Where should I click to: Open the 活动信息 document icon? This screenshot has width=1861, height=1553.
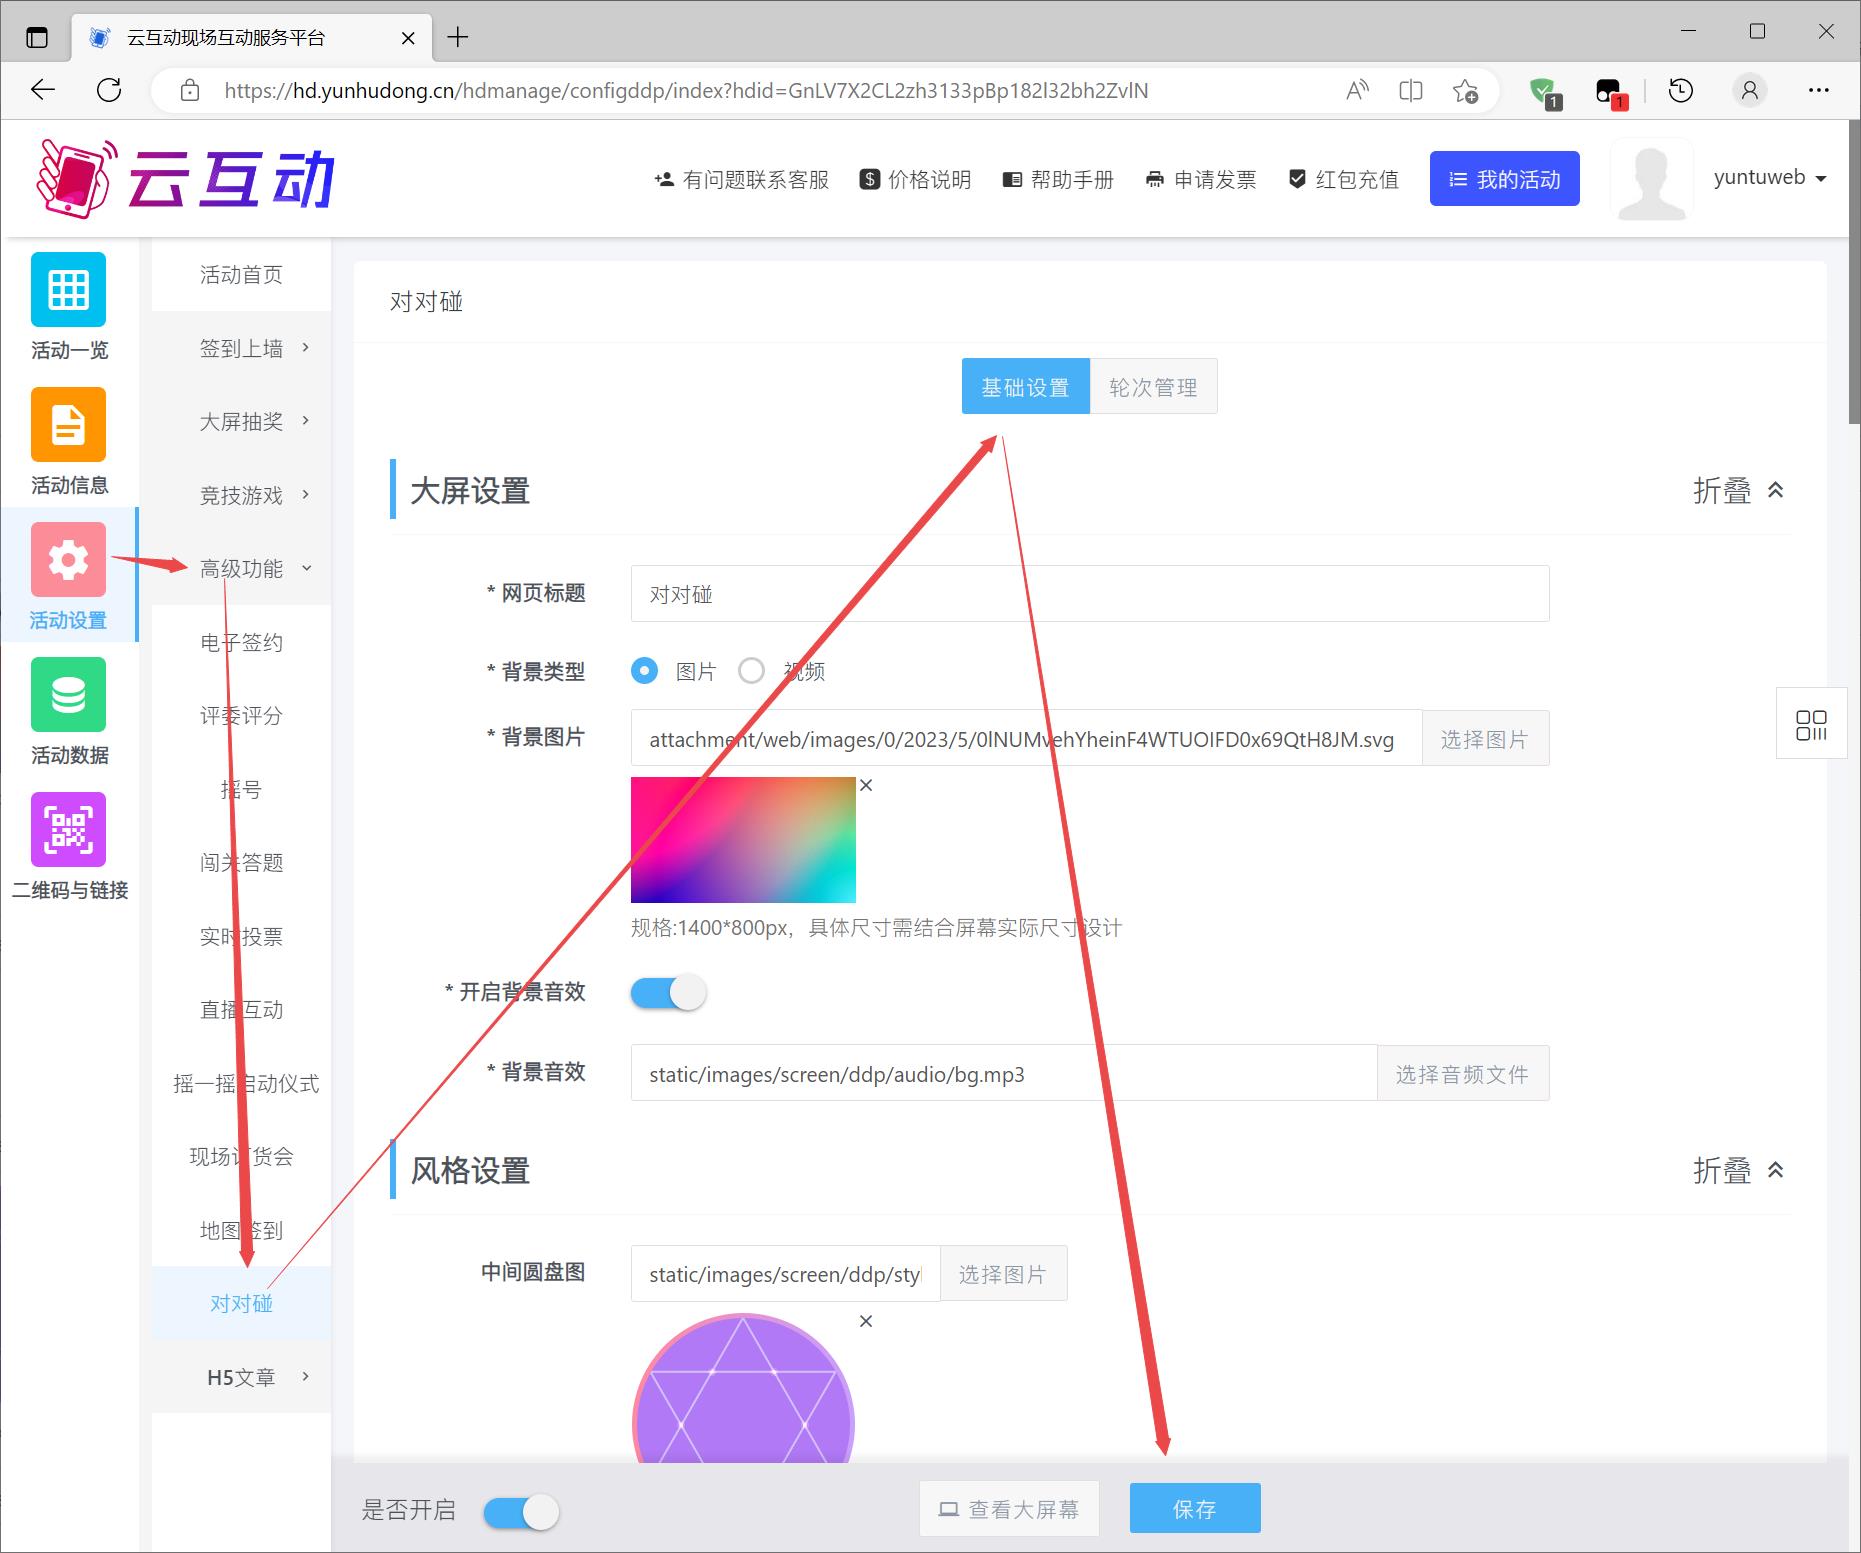click(68, 425)
